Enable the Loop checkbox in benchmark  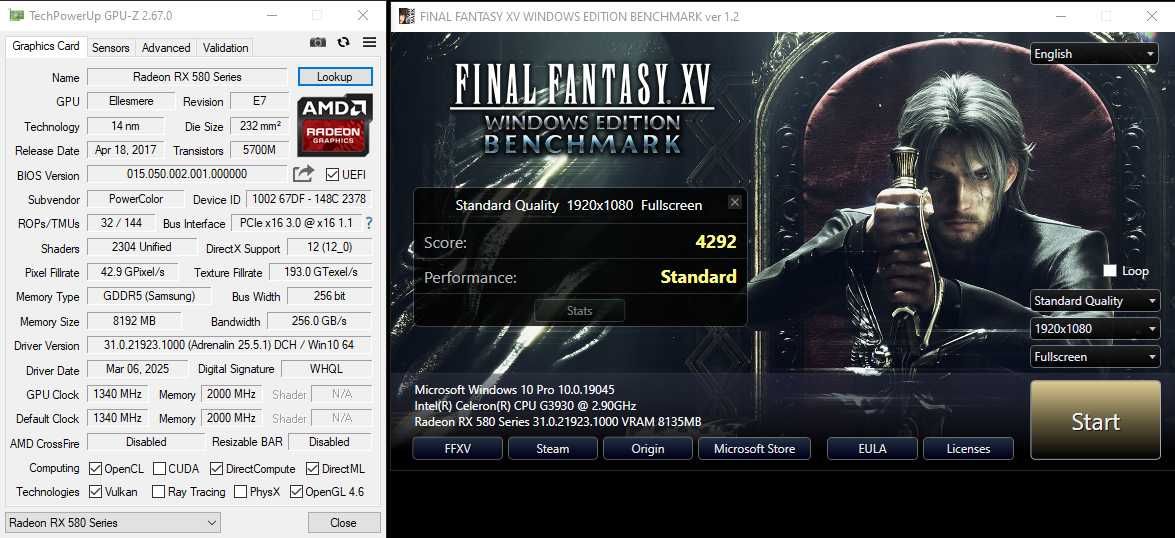coord(1110,270)
